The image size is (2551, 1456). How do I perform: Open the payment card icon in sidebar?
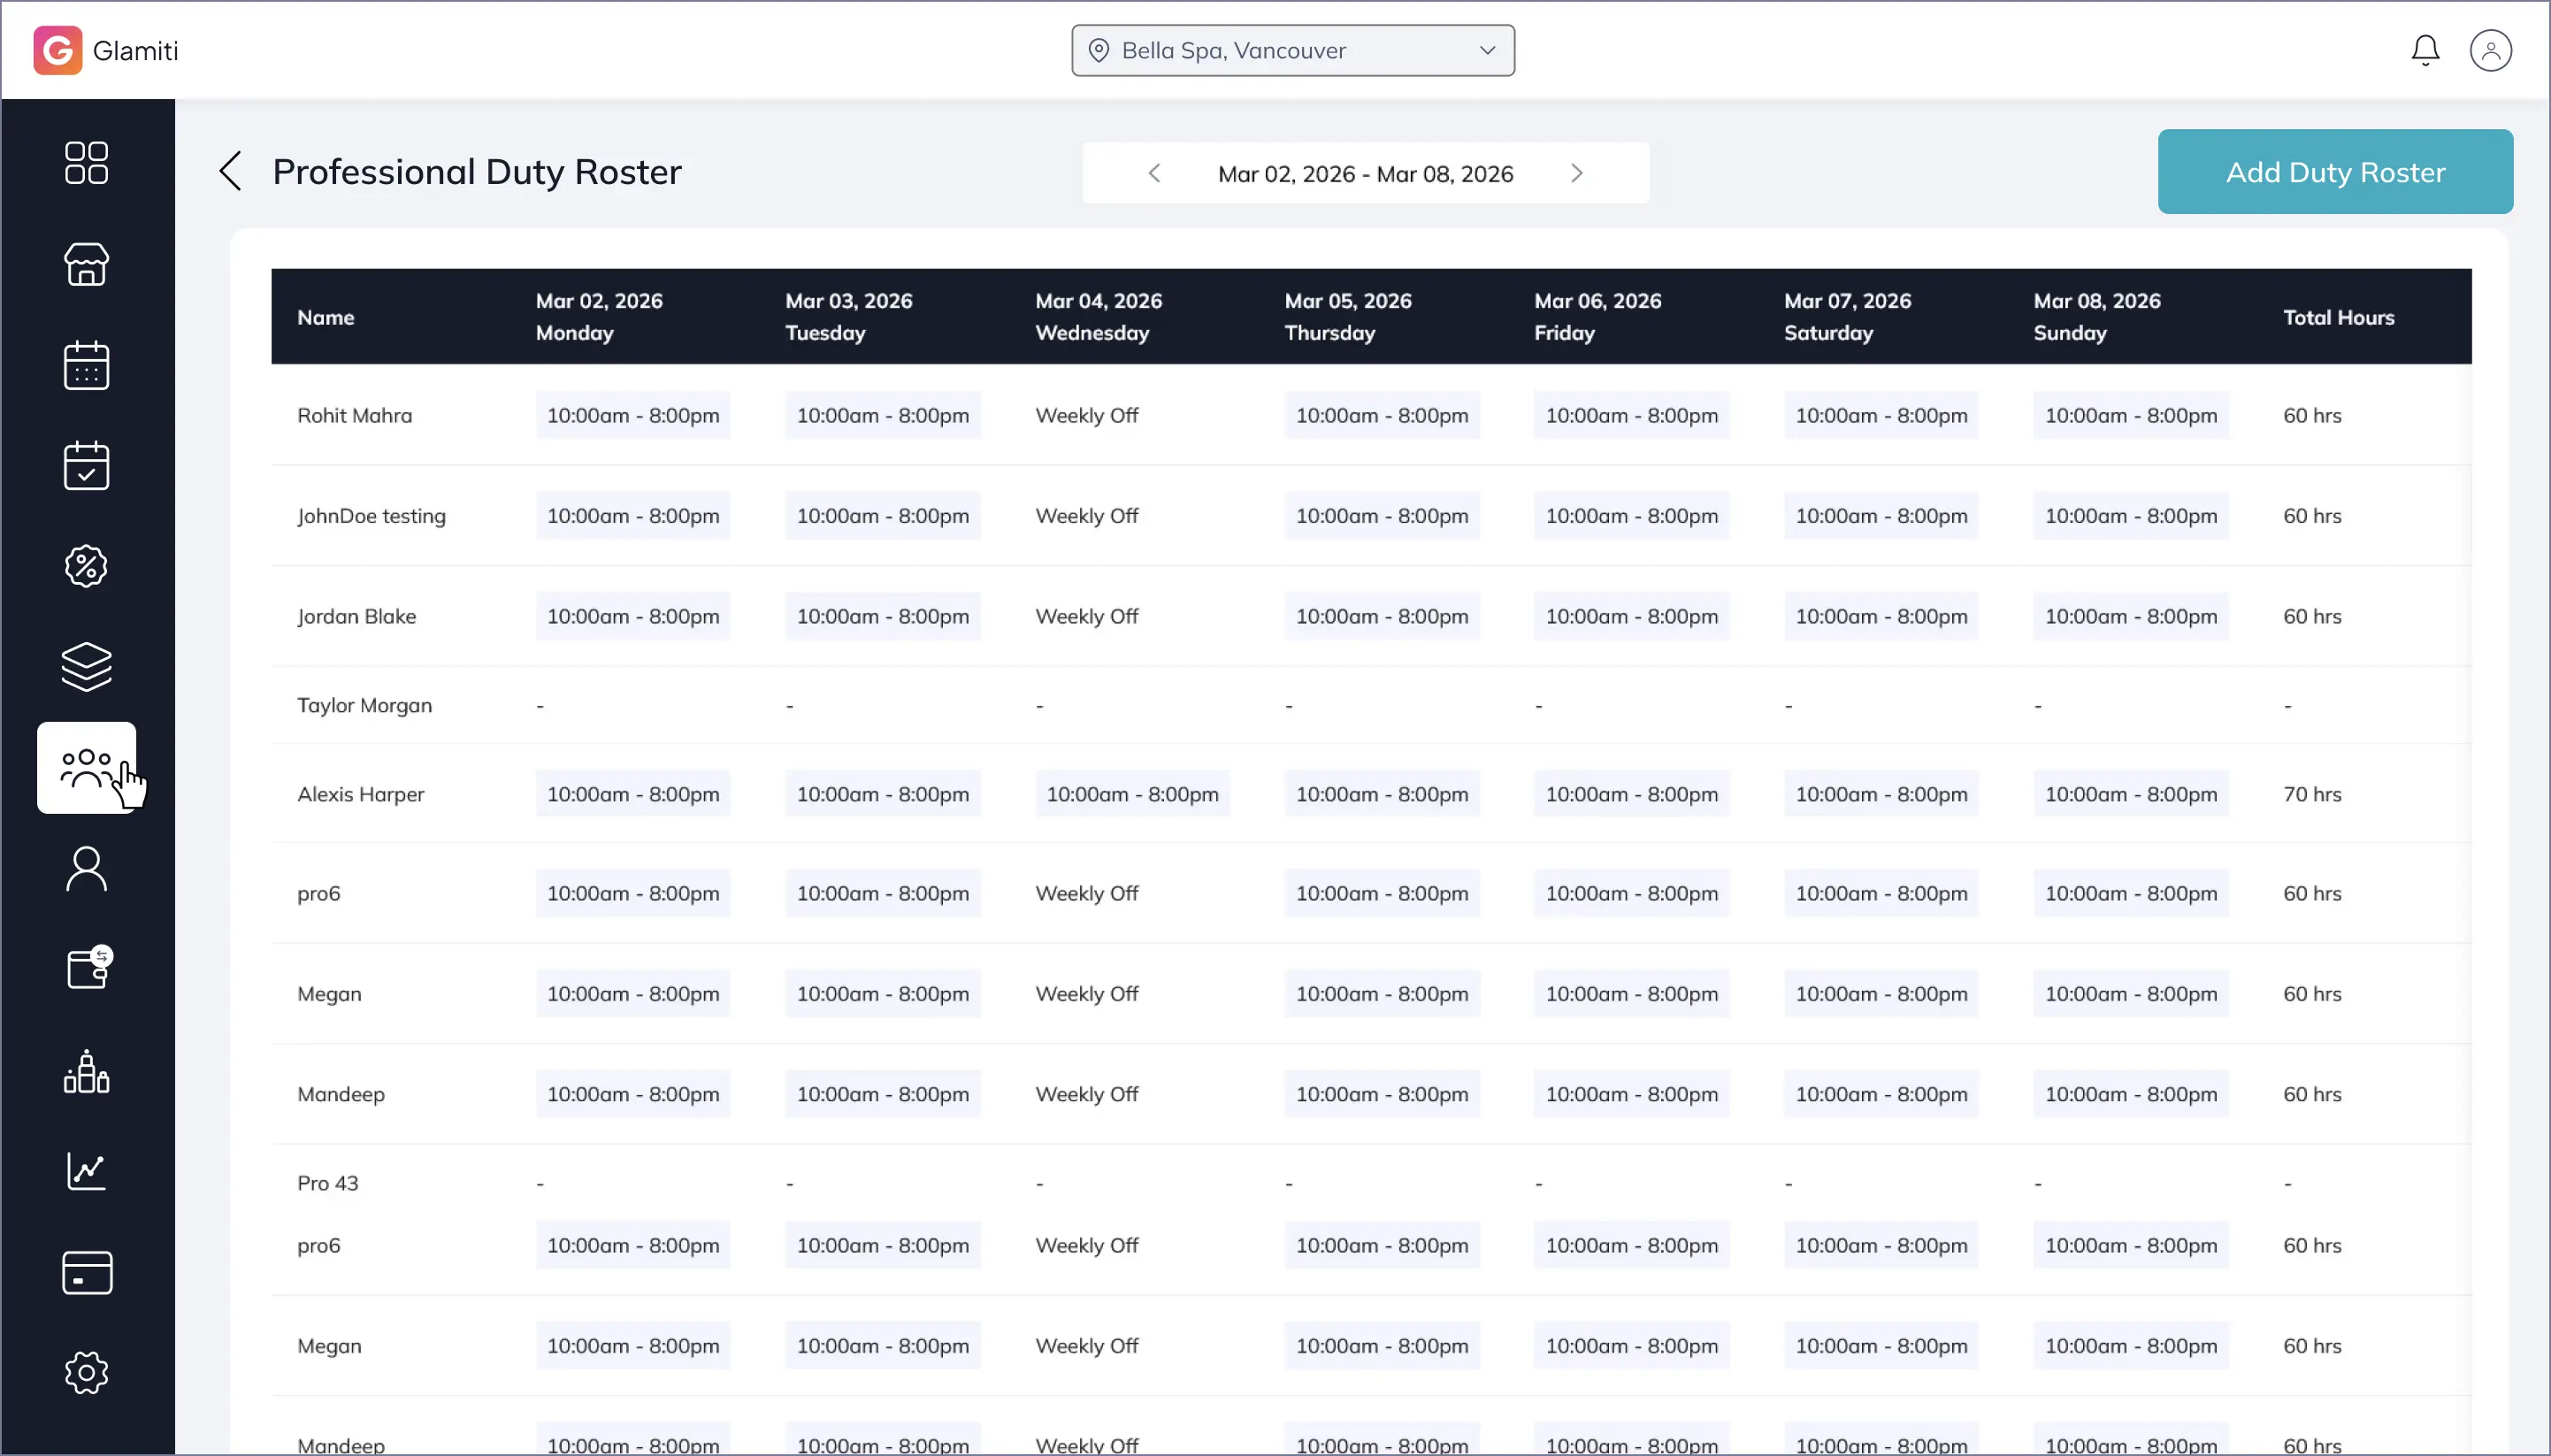tap(86, 1272)
